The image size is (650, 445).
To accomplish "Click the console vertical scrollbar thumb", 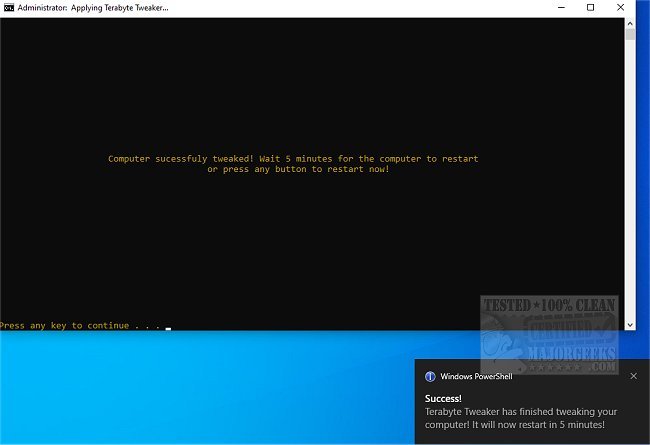I will [630, 34].
